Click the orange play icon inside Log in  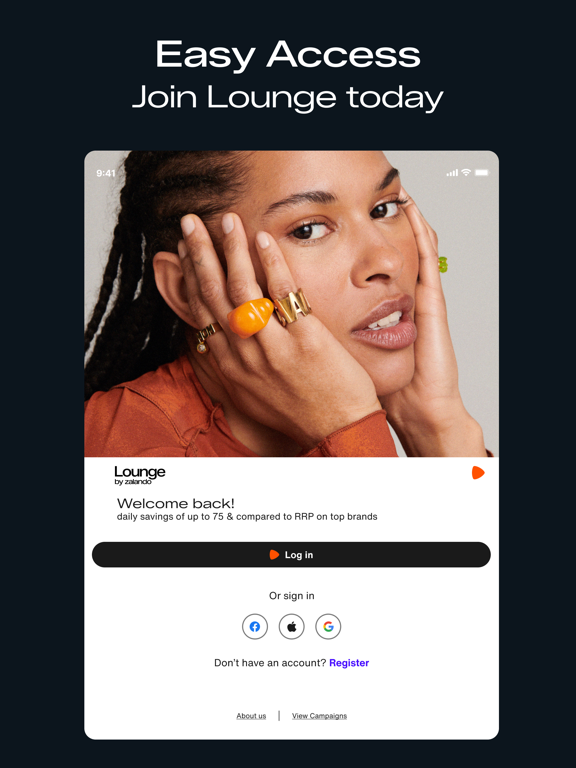274,554
